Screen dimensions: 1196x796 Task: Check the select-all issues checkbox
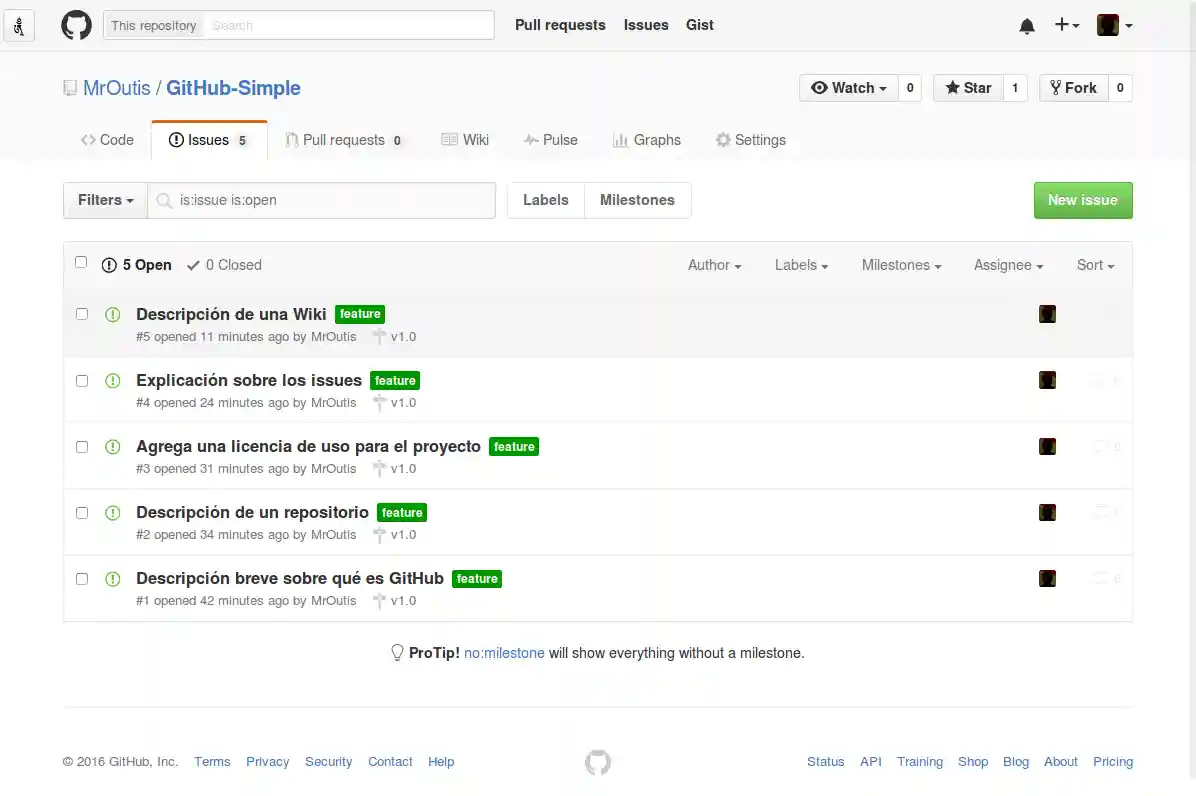tap(81, 261)
